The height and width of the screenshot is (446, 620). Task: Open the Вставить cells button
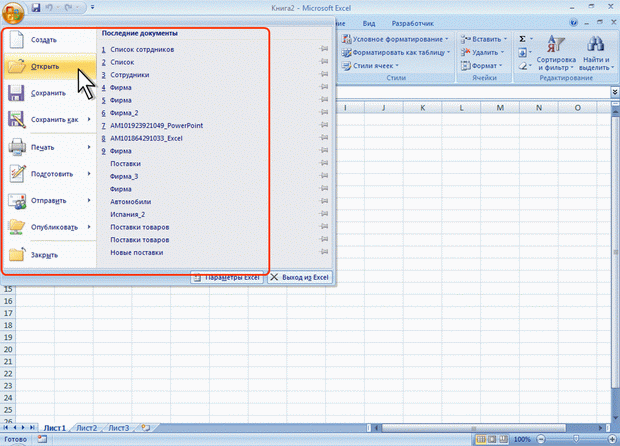(x=483, y=39)
